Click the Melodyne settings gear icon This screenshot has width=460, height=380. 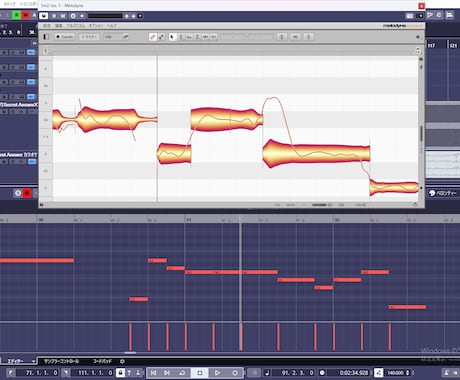point(418,37)
